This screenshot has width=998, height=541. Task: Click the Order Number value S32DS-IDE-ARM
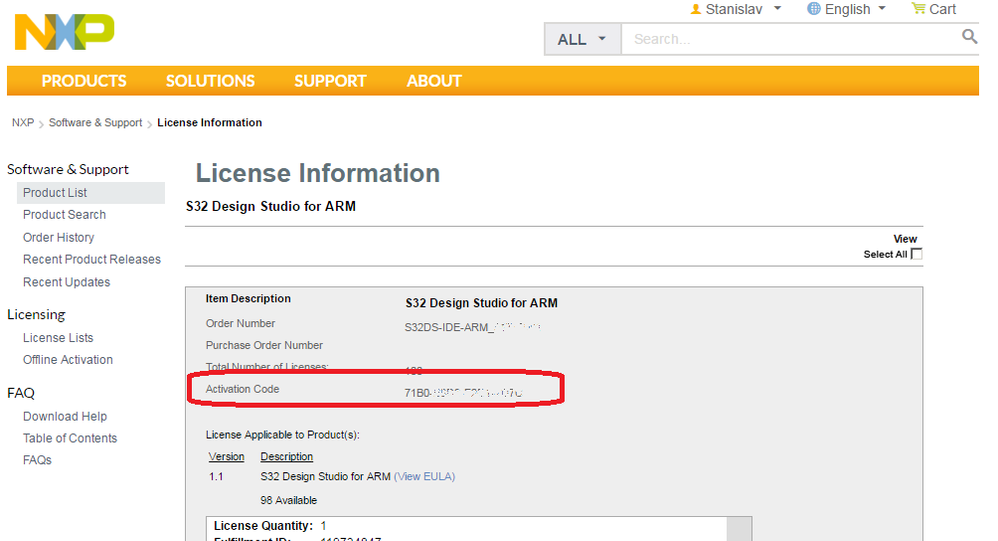(x=472, y=327)
